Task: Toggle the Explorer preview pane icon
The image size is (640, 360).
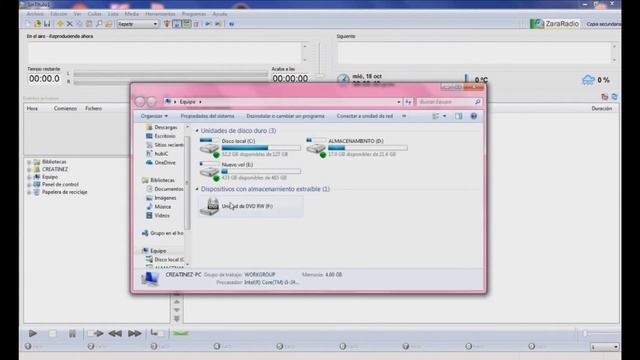Action: pos(459,116)
